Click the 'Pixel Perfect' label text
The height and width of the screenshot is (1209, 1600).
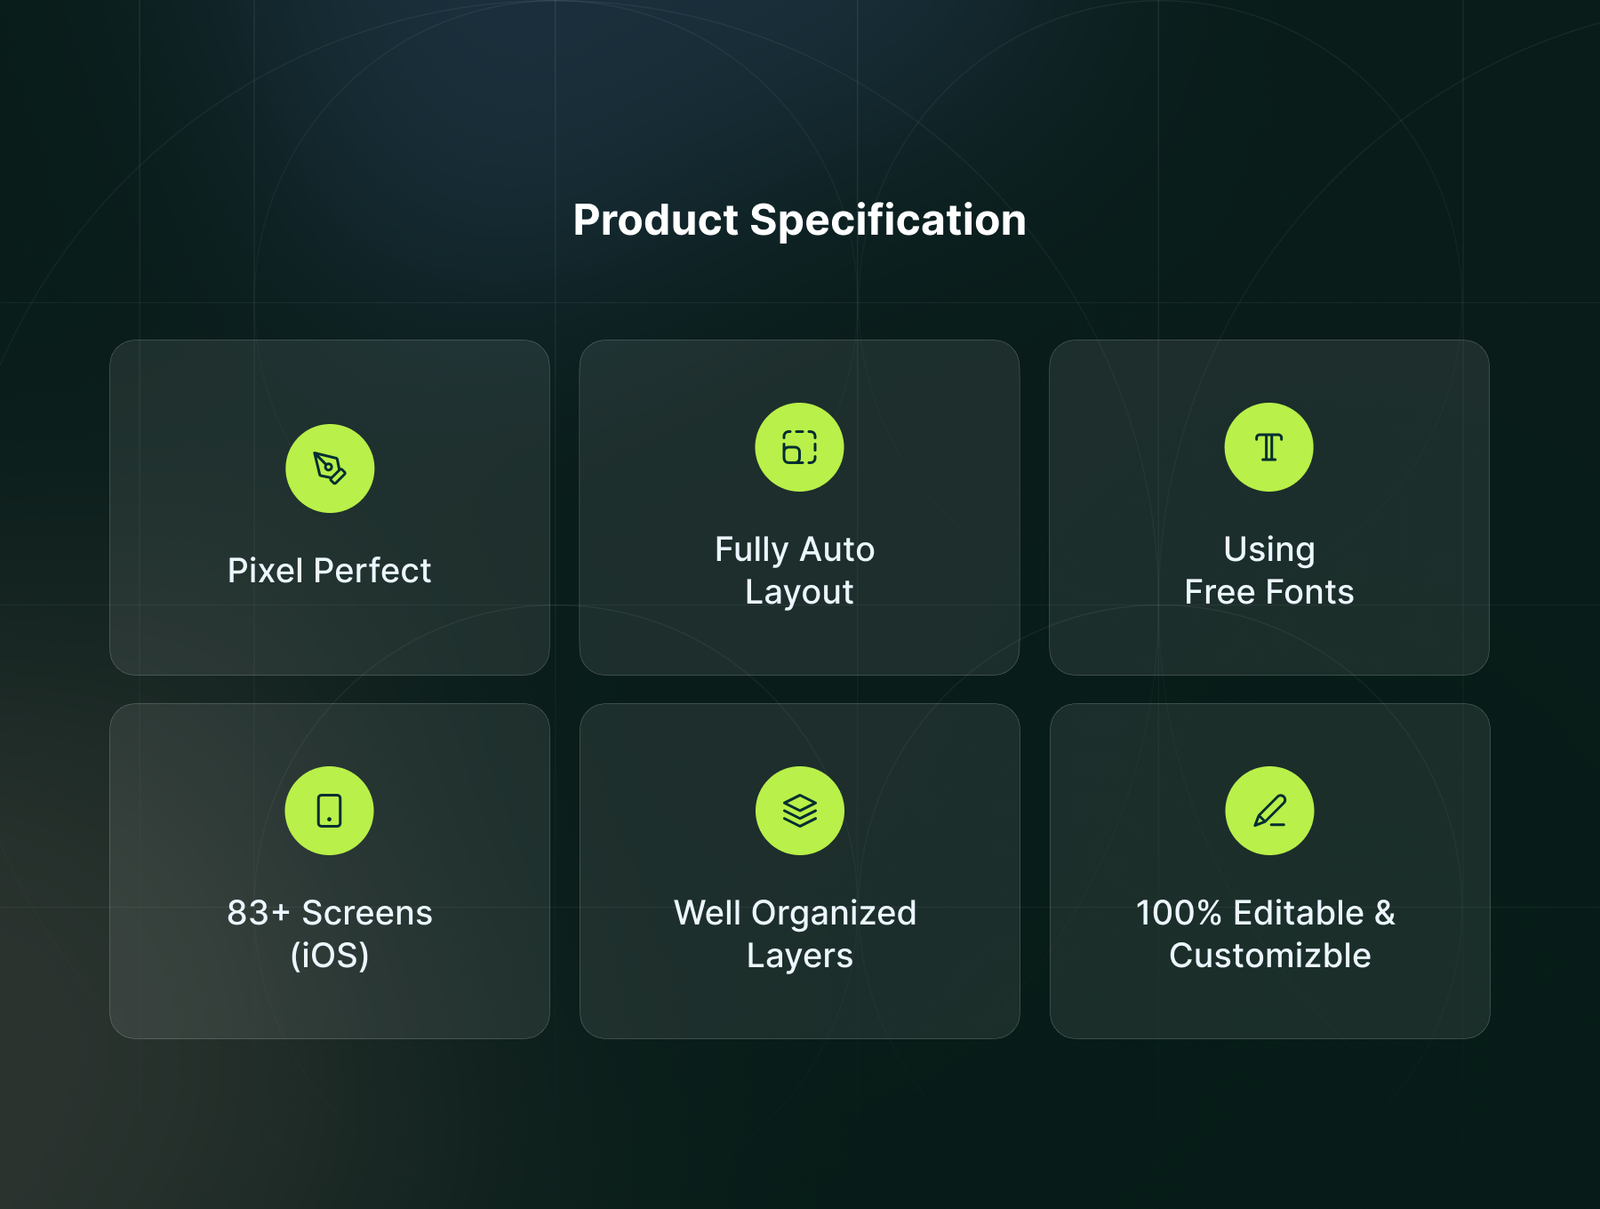(329, 570)
